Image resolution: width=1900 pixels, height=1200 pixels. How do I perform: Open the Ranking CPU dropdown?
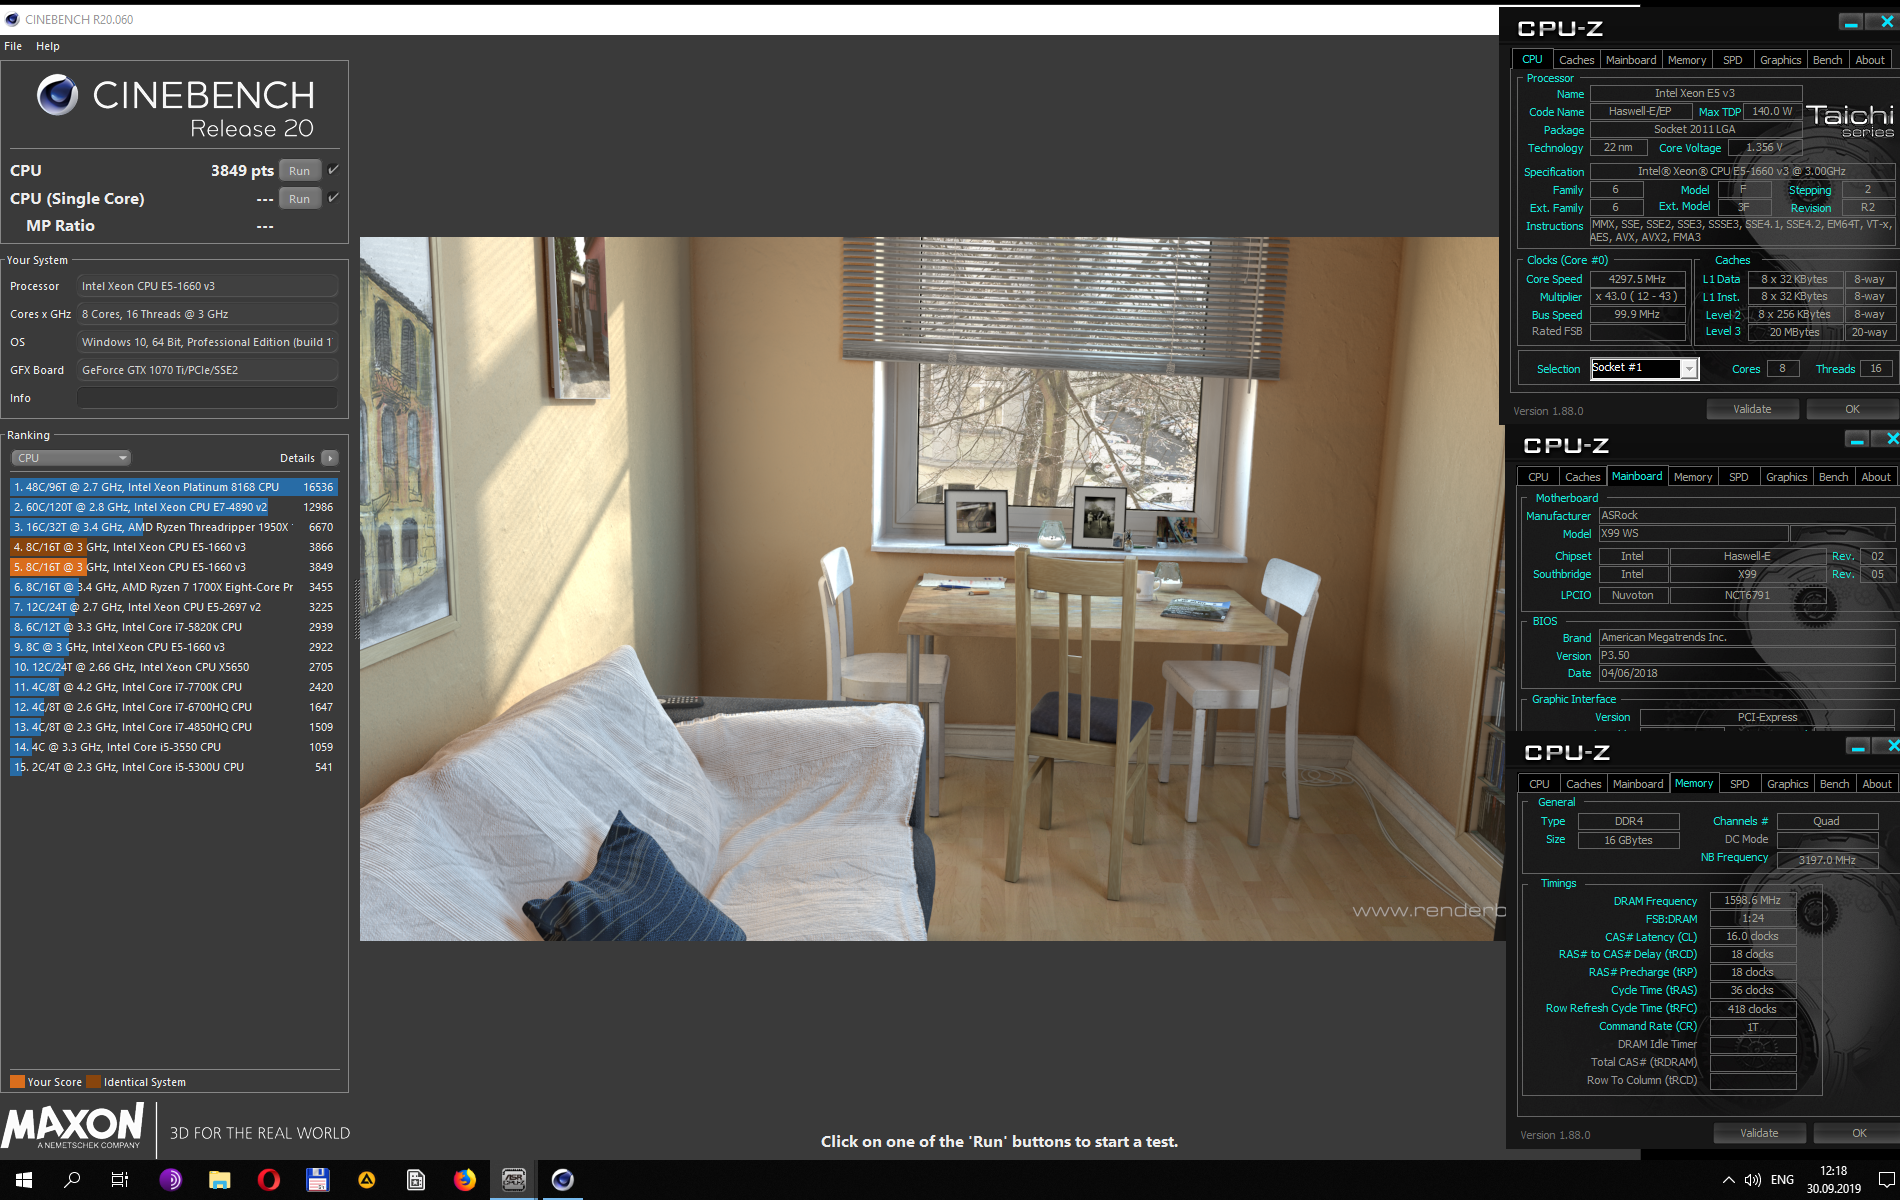click(x=71, y=458)
